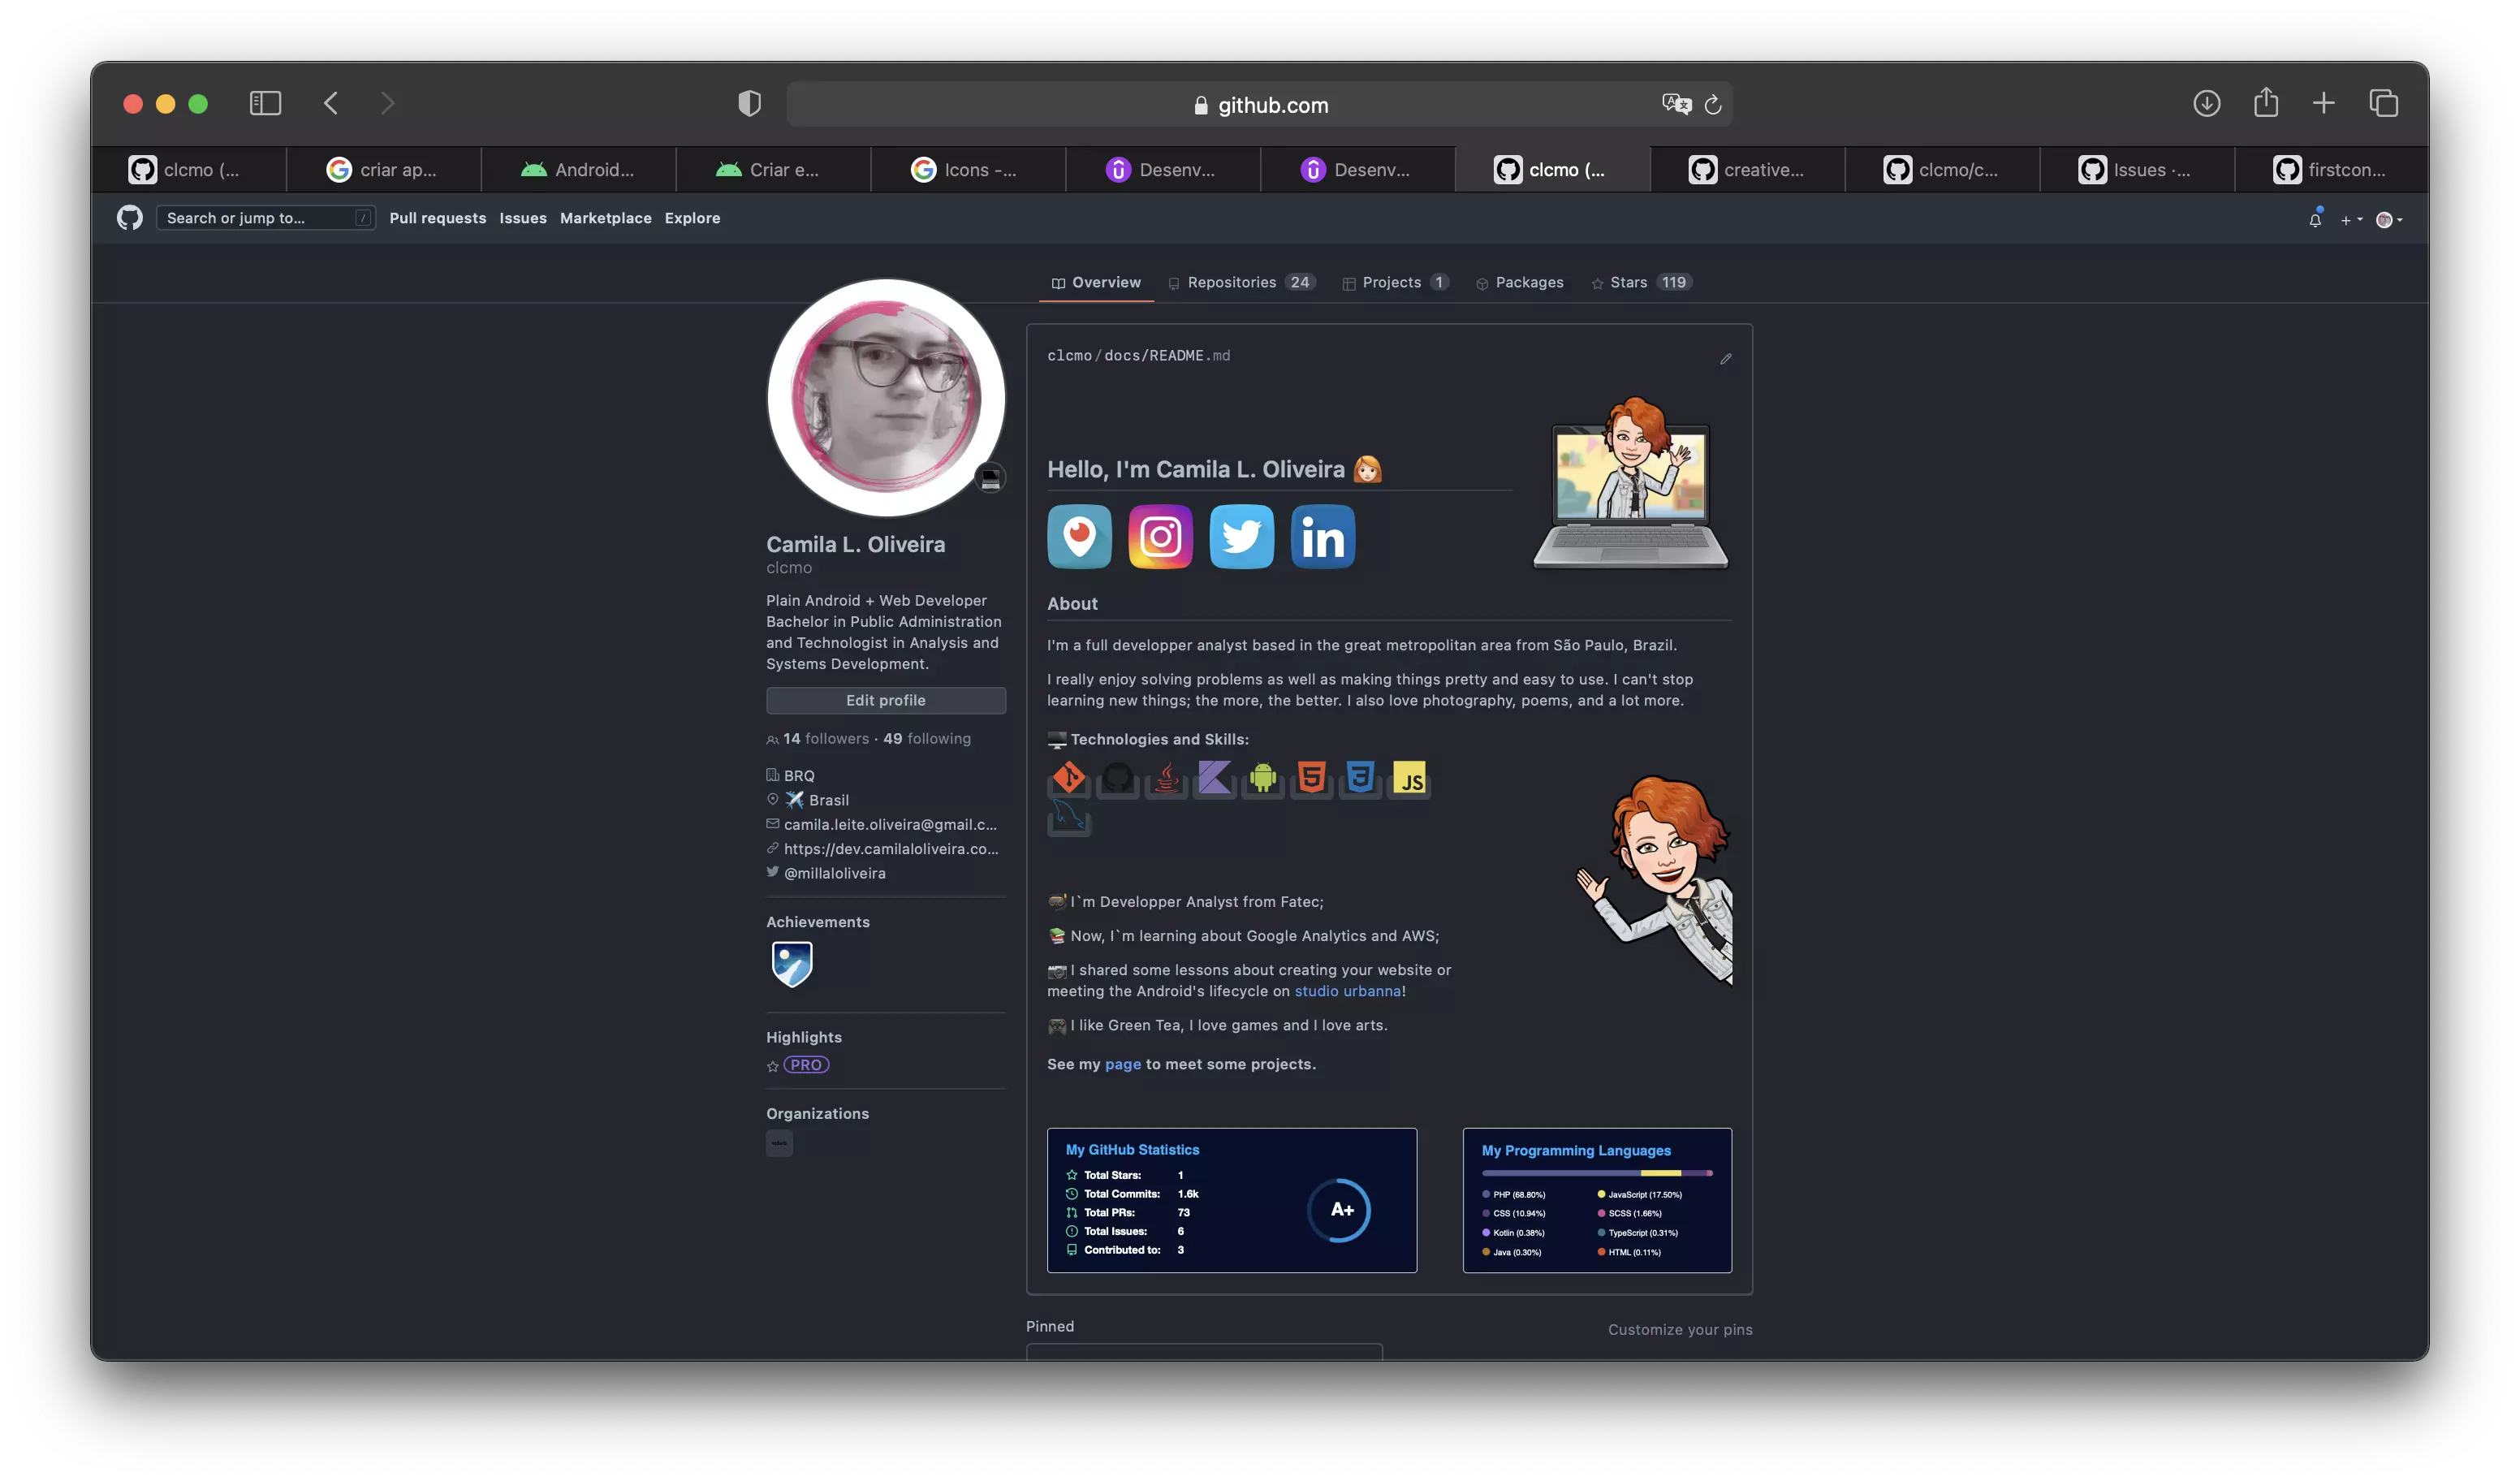Click the privacy shield icon
The image size is (2520, 1481).
pyautogui.click(x=749, y=103)
